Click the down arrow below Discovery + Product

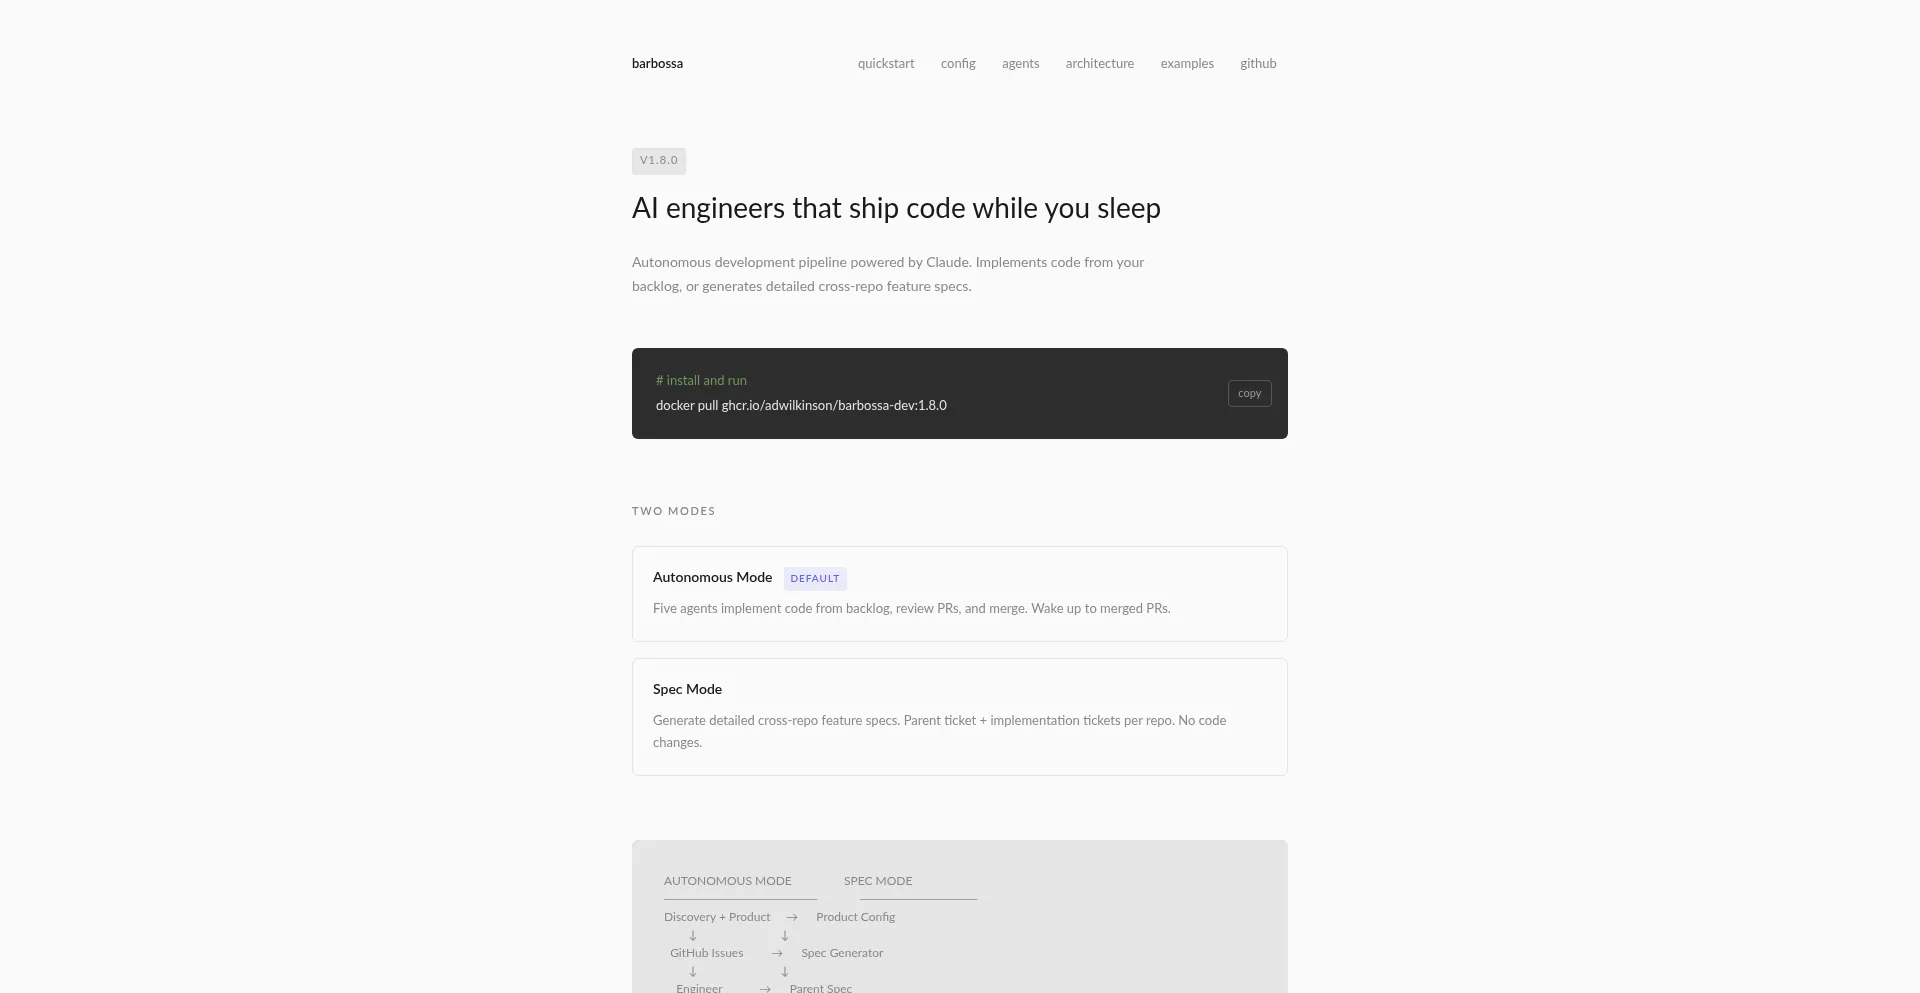pyautogui.click(x=692, y=936)
